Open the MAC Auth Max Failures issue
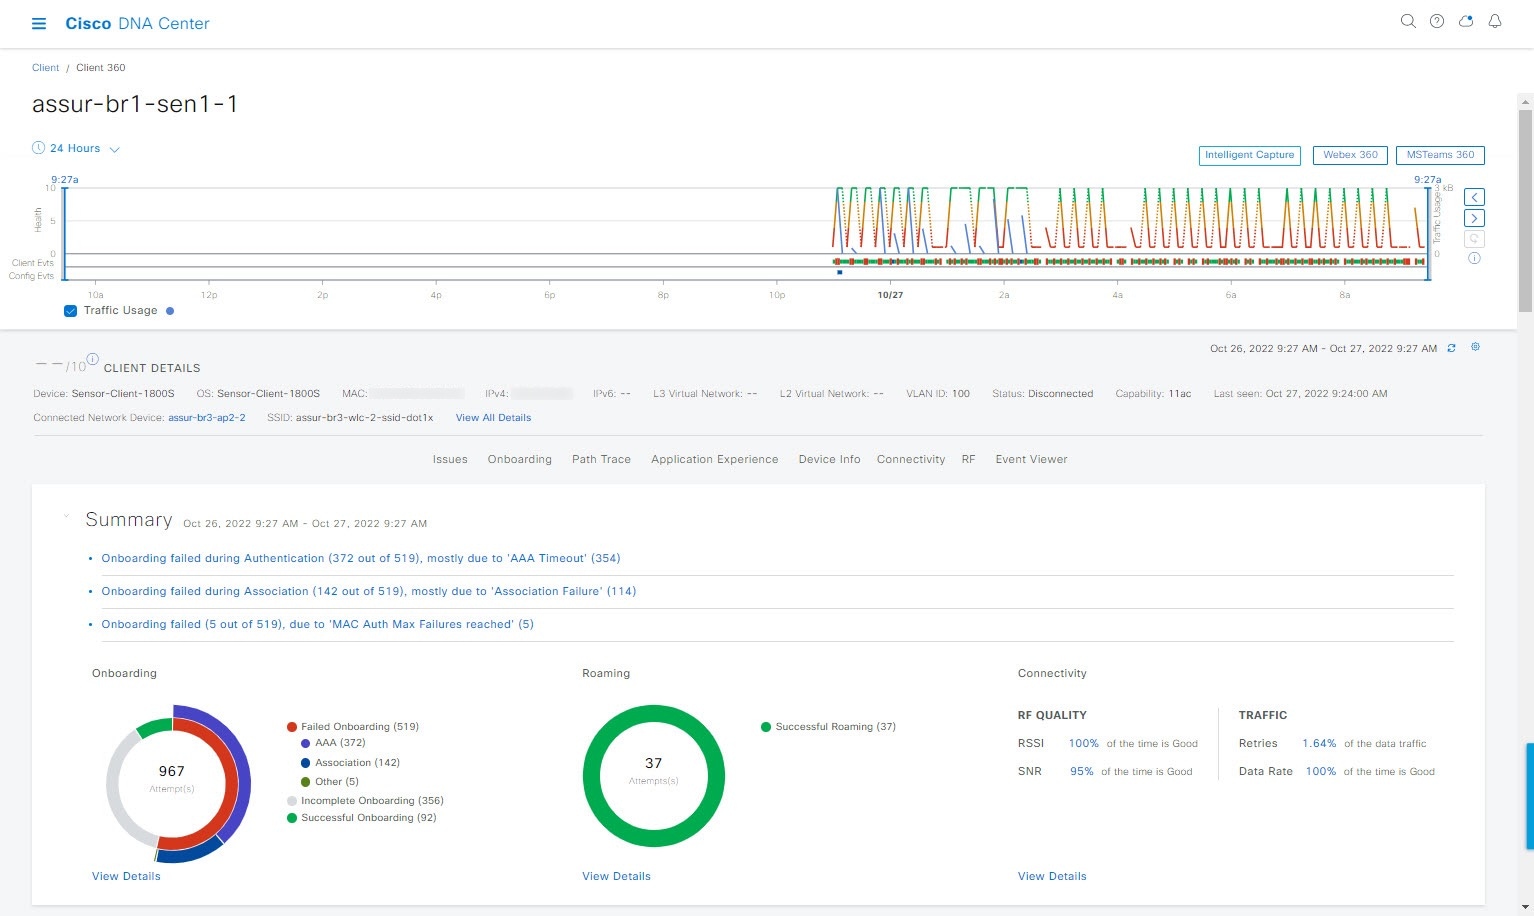 tap(317, 624)
